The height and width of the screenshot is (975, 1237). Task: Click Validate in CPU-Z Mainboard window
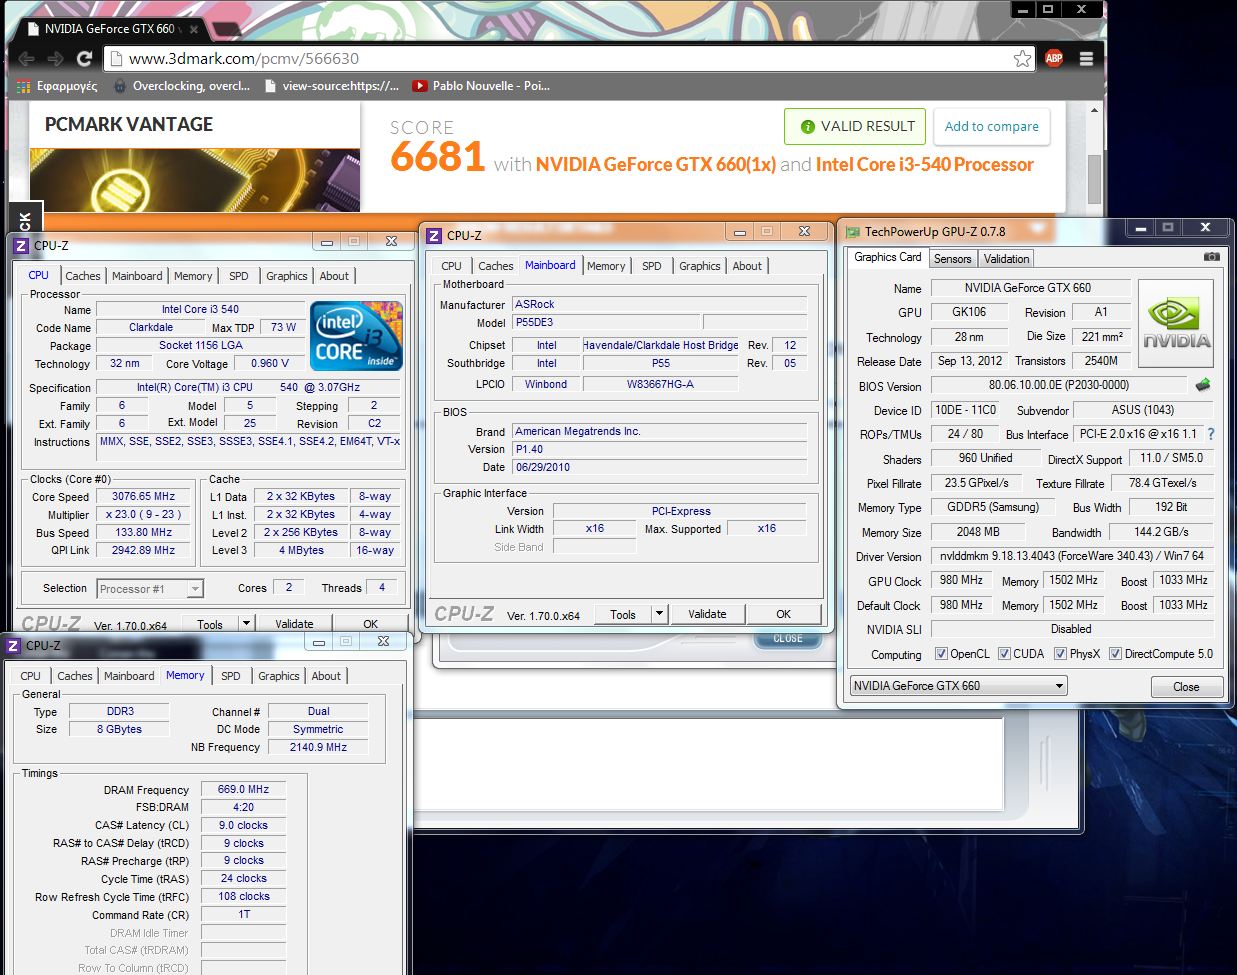point(707,614)
